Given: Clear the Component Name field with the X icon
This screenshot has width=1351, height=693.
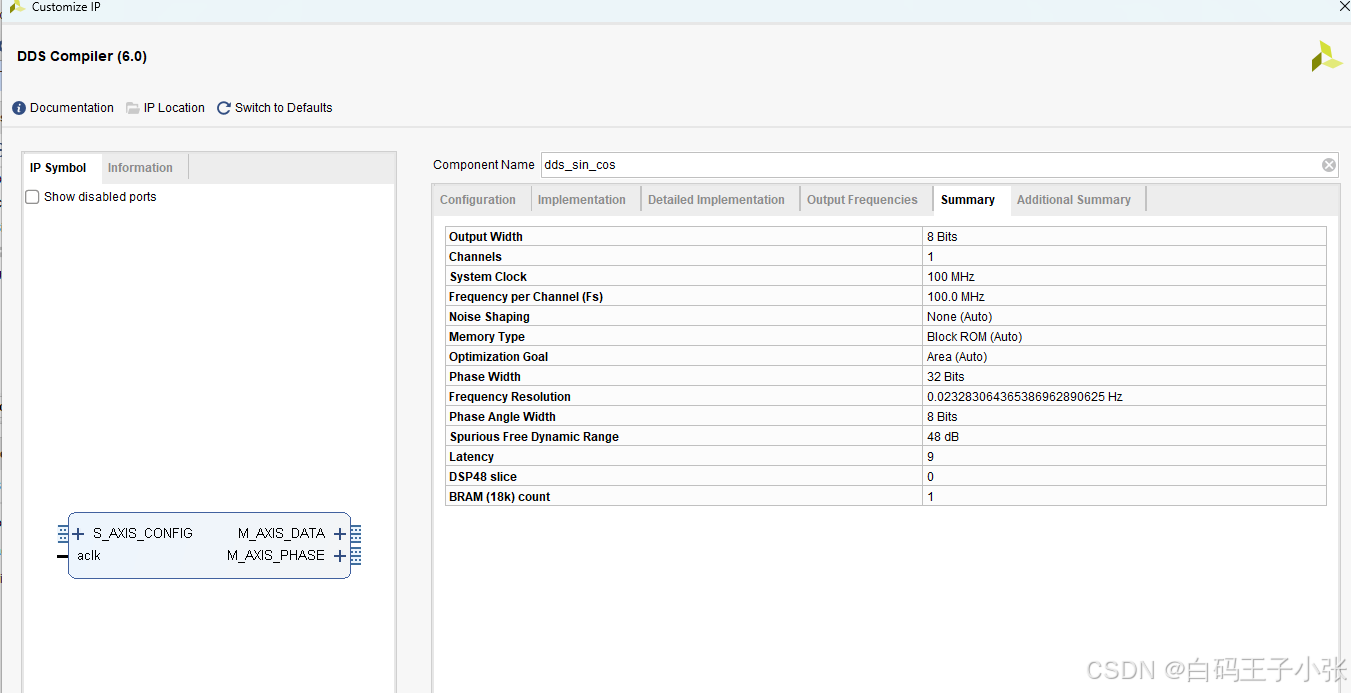Looking at the screenshot, I should point(1329,165).
